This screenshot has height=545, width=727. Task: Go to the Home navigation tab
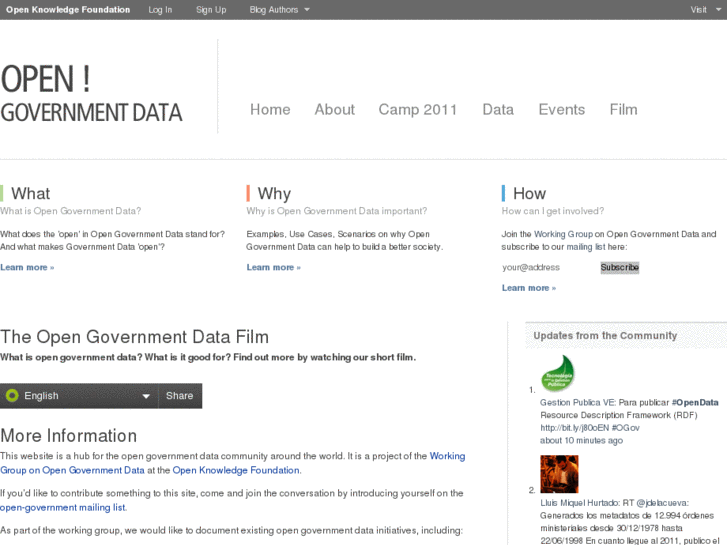pyautogui.click(x=270, y=110)
